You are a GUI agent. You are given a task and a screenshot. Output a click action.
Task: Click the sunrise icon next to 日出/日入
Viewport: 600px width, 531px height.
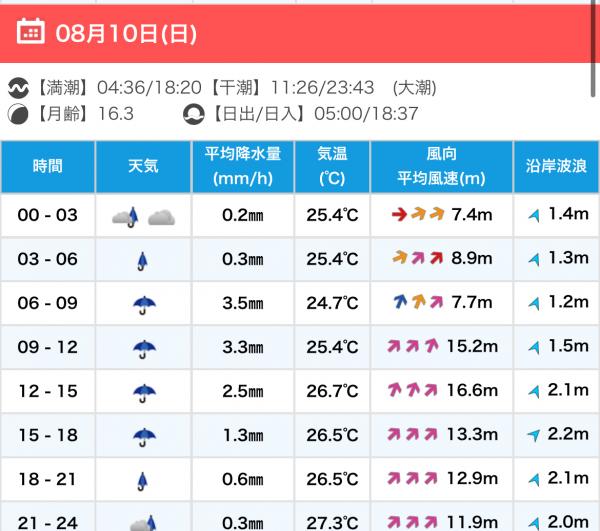click(194, 114)
